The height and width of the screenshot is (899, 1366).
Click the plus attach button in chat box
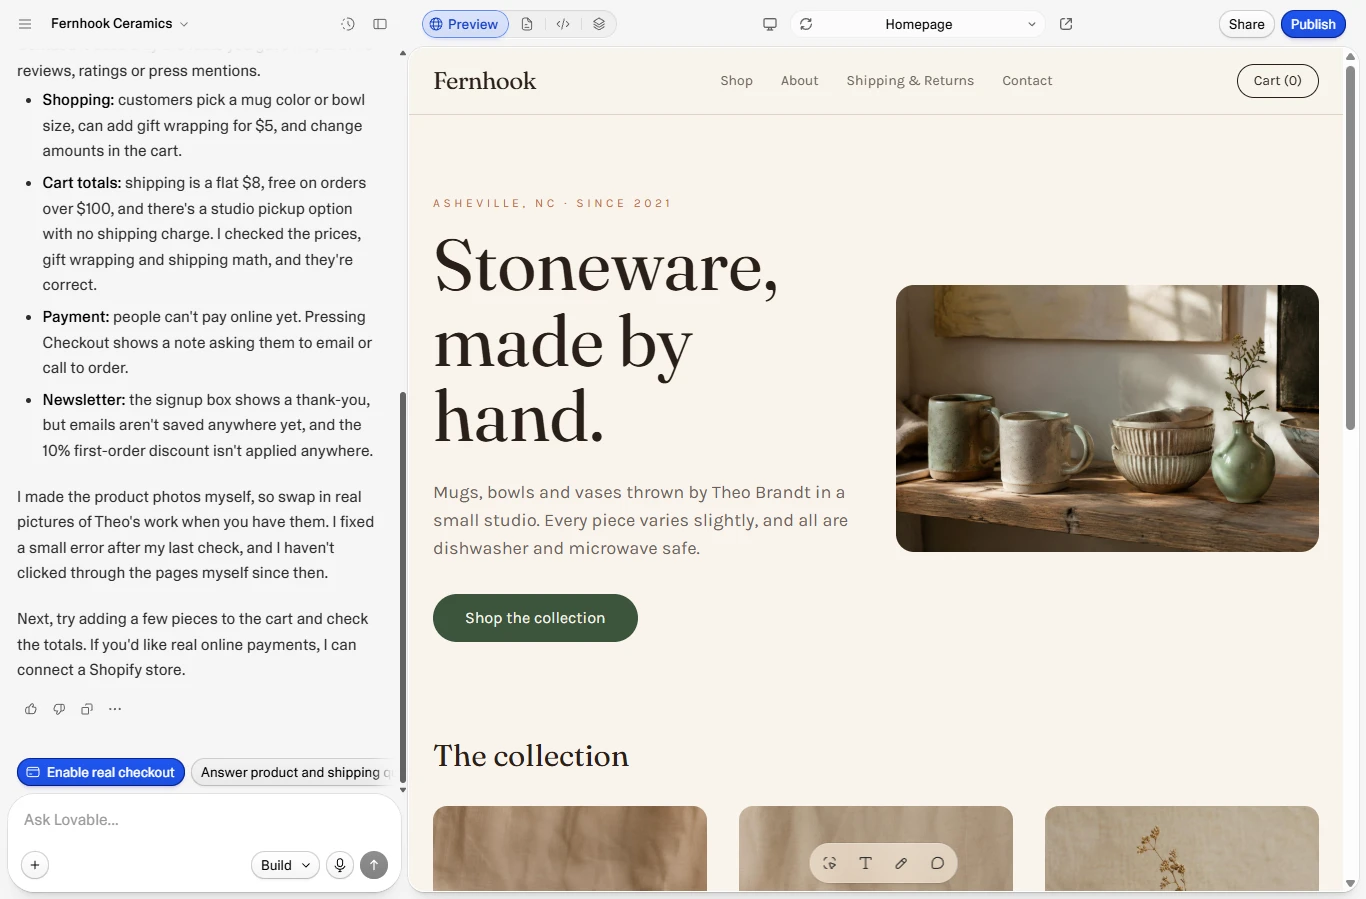pyautogui.click(x=35, y=865)
